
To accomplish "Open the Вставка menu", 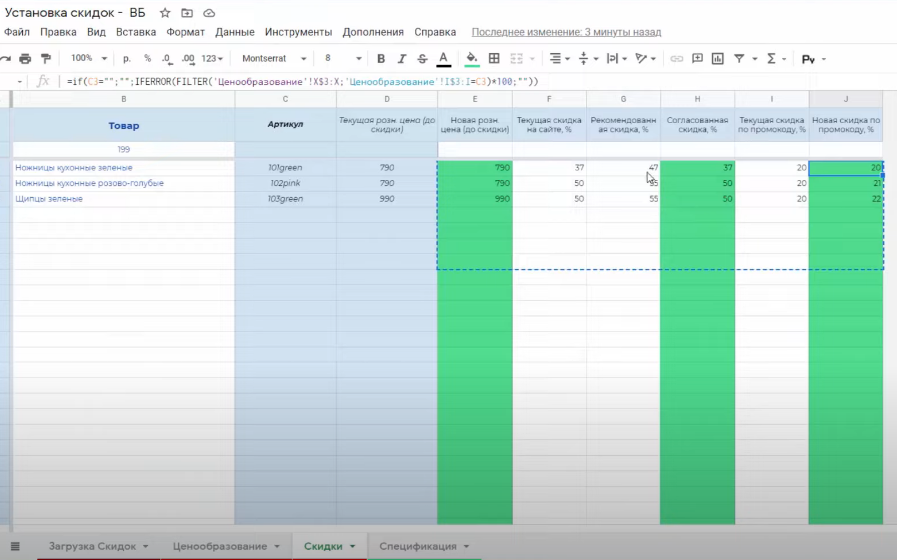I will tap(136, 32).
